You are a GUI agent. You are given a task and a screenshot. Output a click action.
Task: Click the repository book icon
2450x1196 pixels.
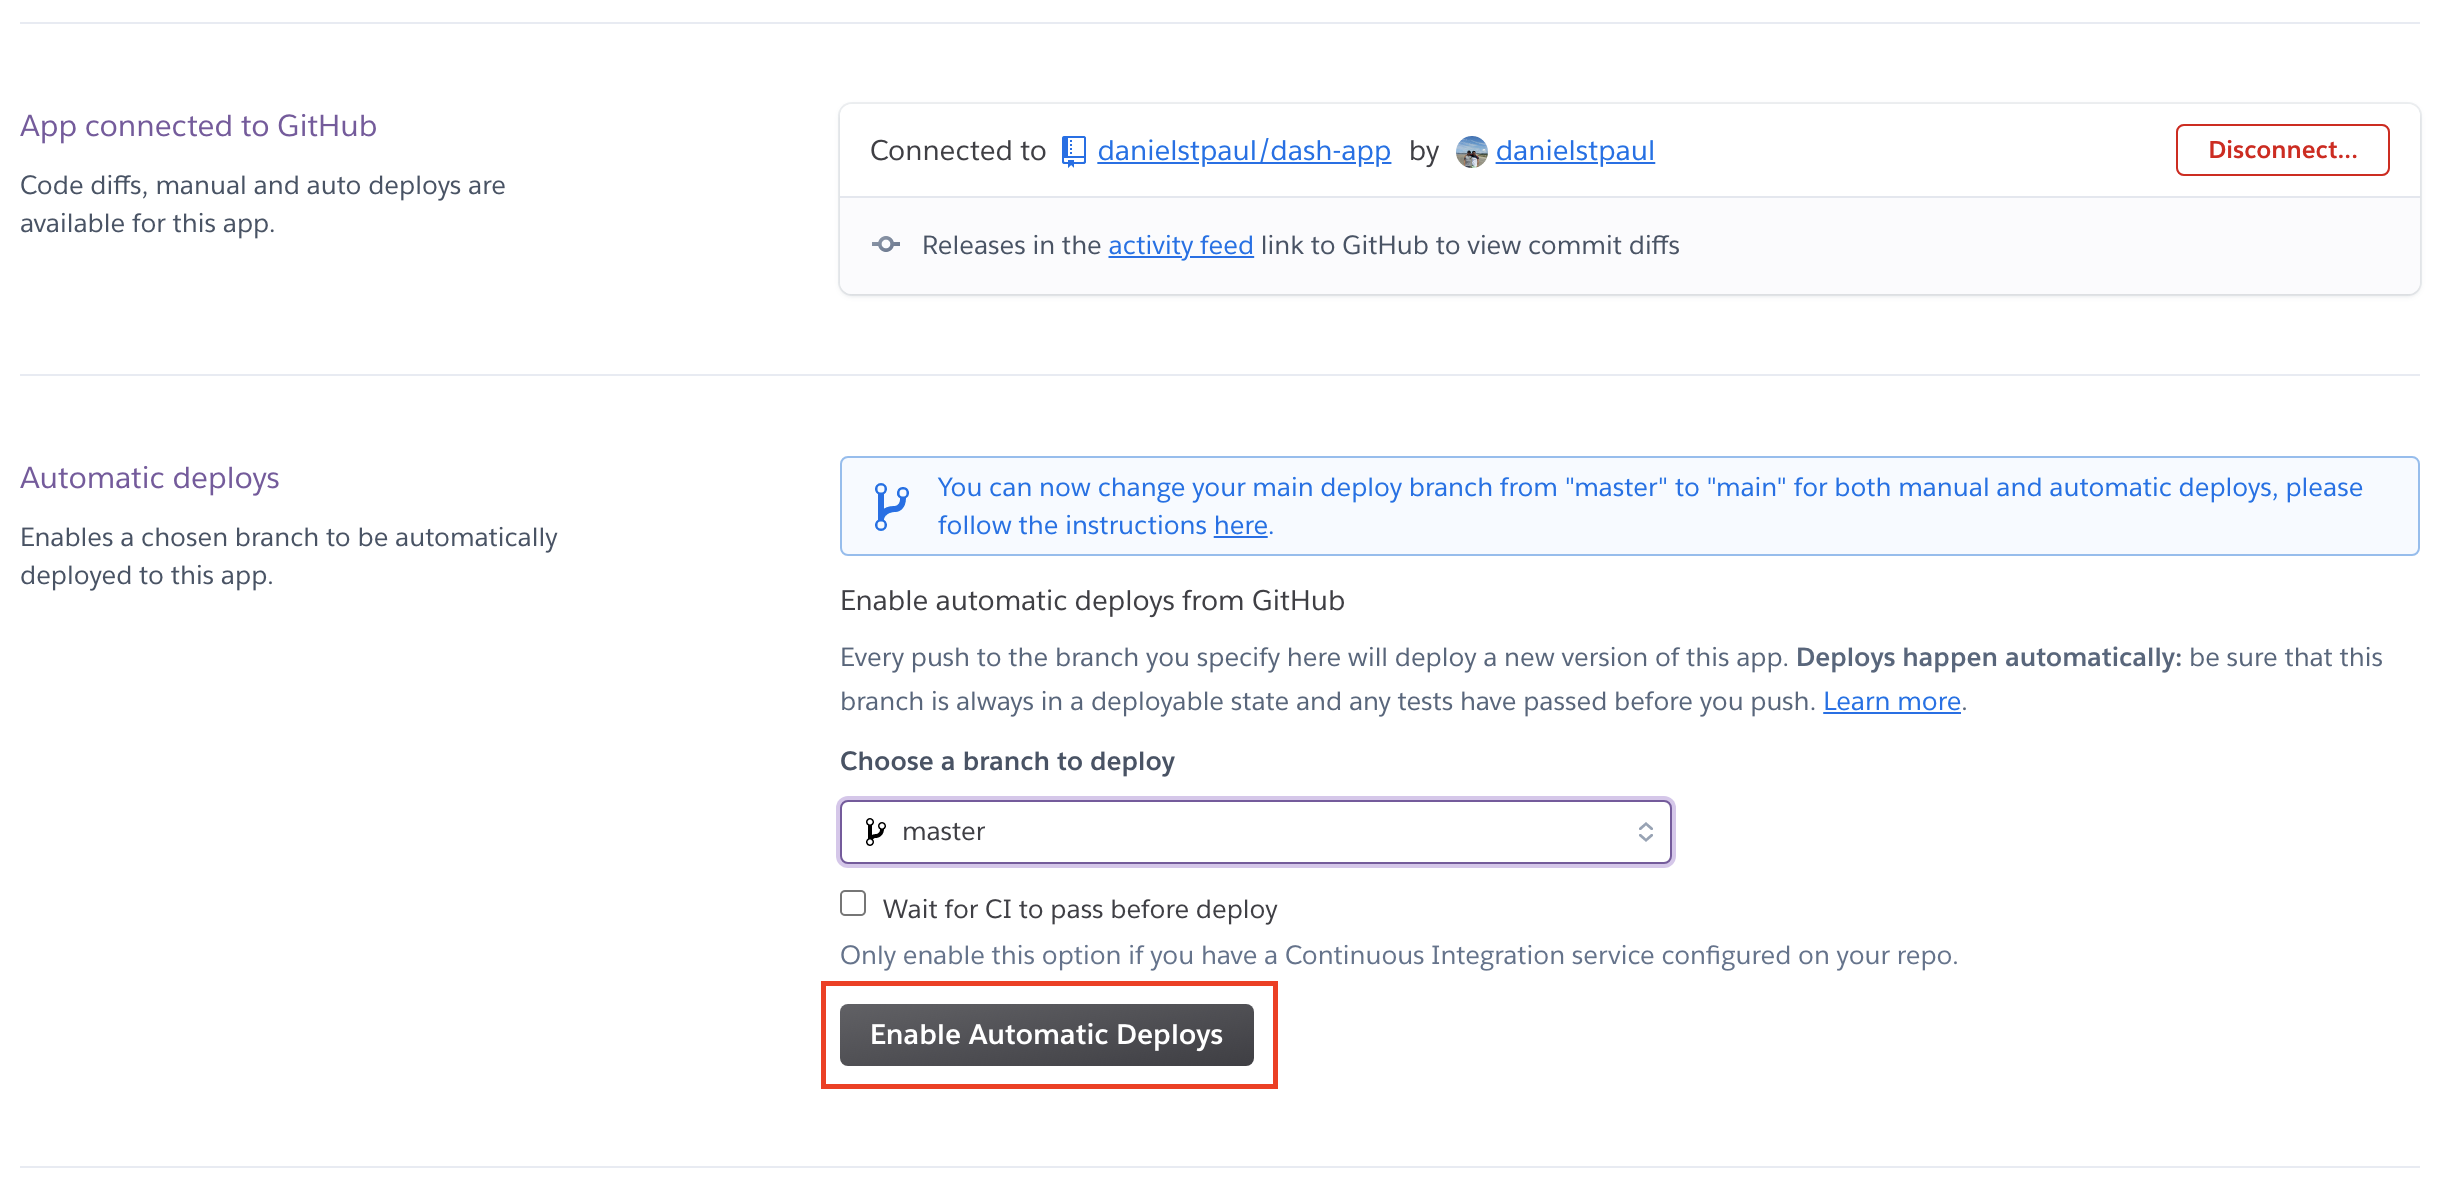point(1073,151)
